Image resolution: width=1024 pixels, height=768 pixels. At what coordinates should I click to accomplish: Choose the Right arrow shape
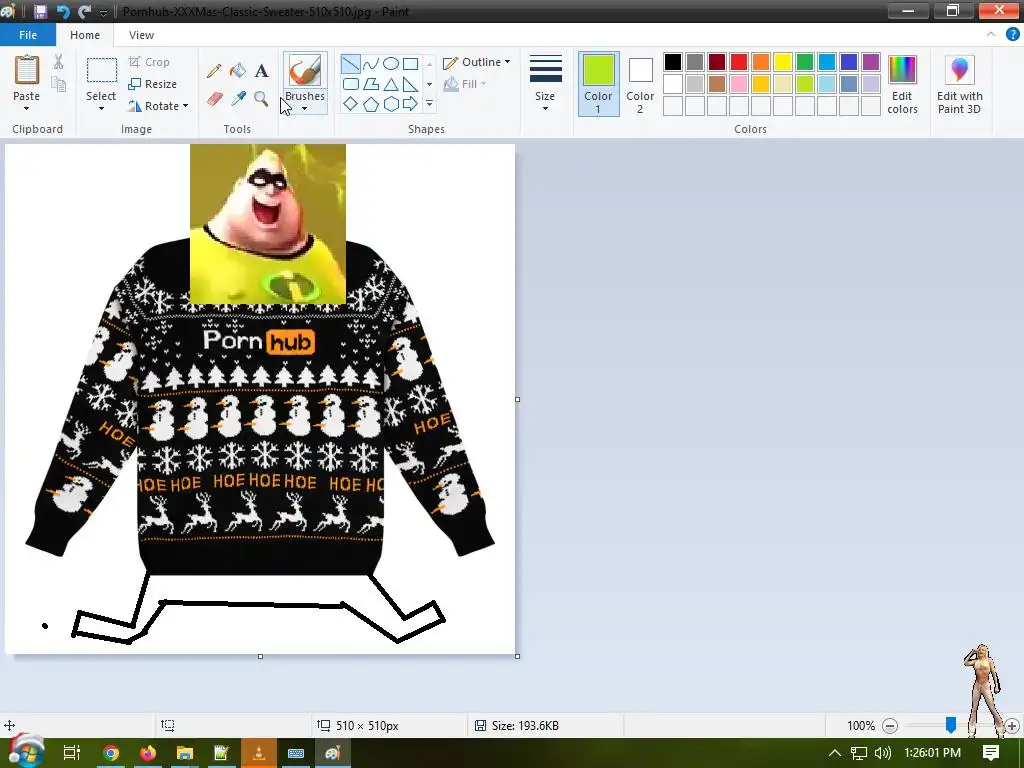click(410, 104)
